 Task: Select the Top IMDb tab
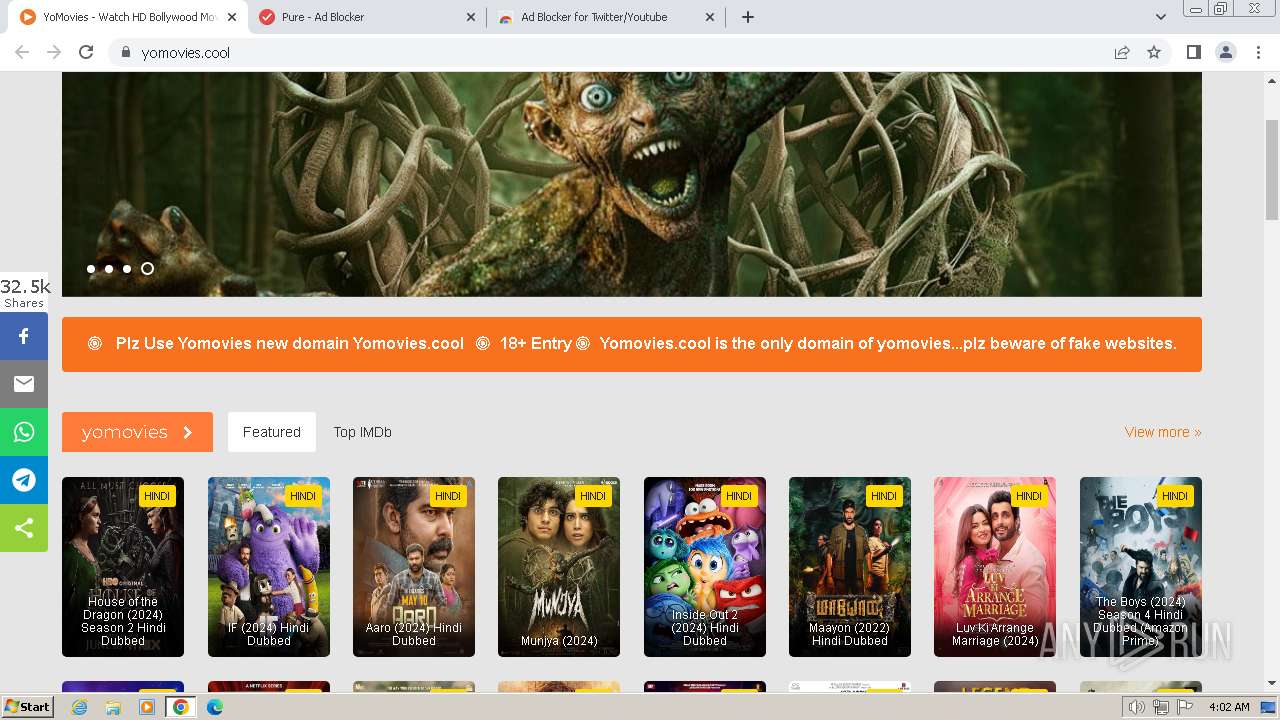[362, 432]
